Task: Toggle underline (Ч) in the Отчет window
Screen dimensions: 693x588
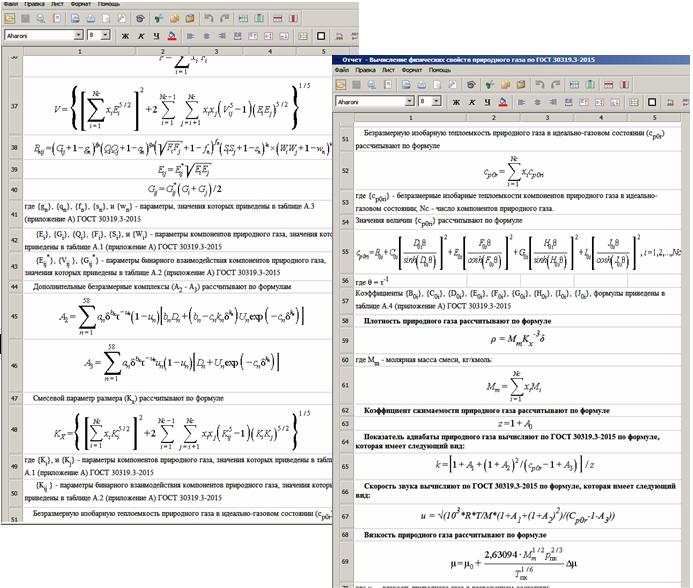Action: 487,101
